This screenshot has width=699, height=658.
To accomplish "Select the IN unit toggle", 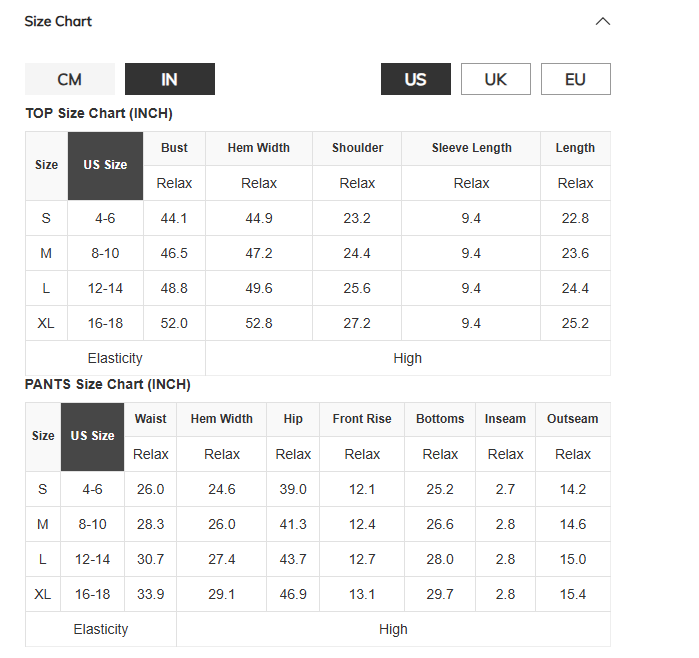I will [x=170, y=79].
